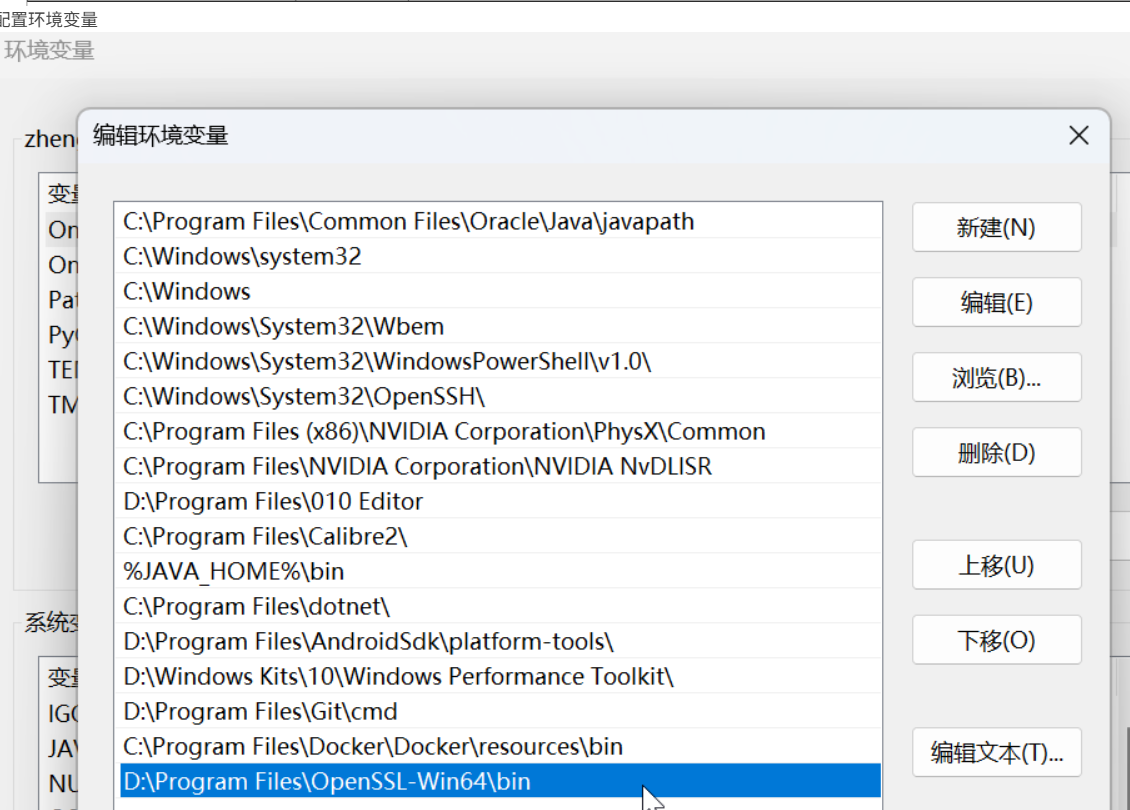Select the 010 Editor path entry
Viewport: 1130px width, 810px height.
273,501
